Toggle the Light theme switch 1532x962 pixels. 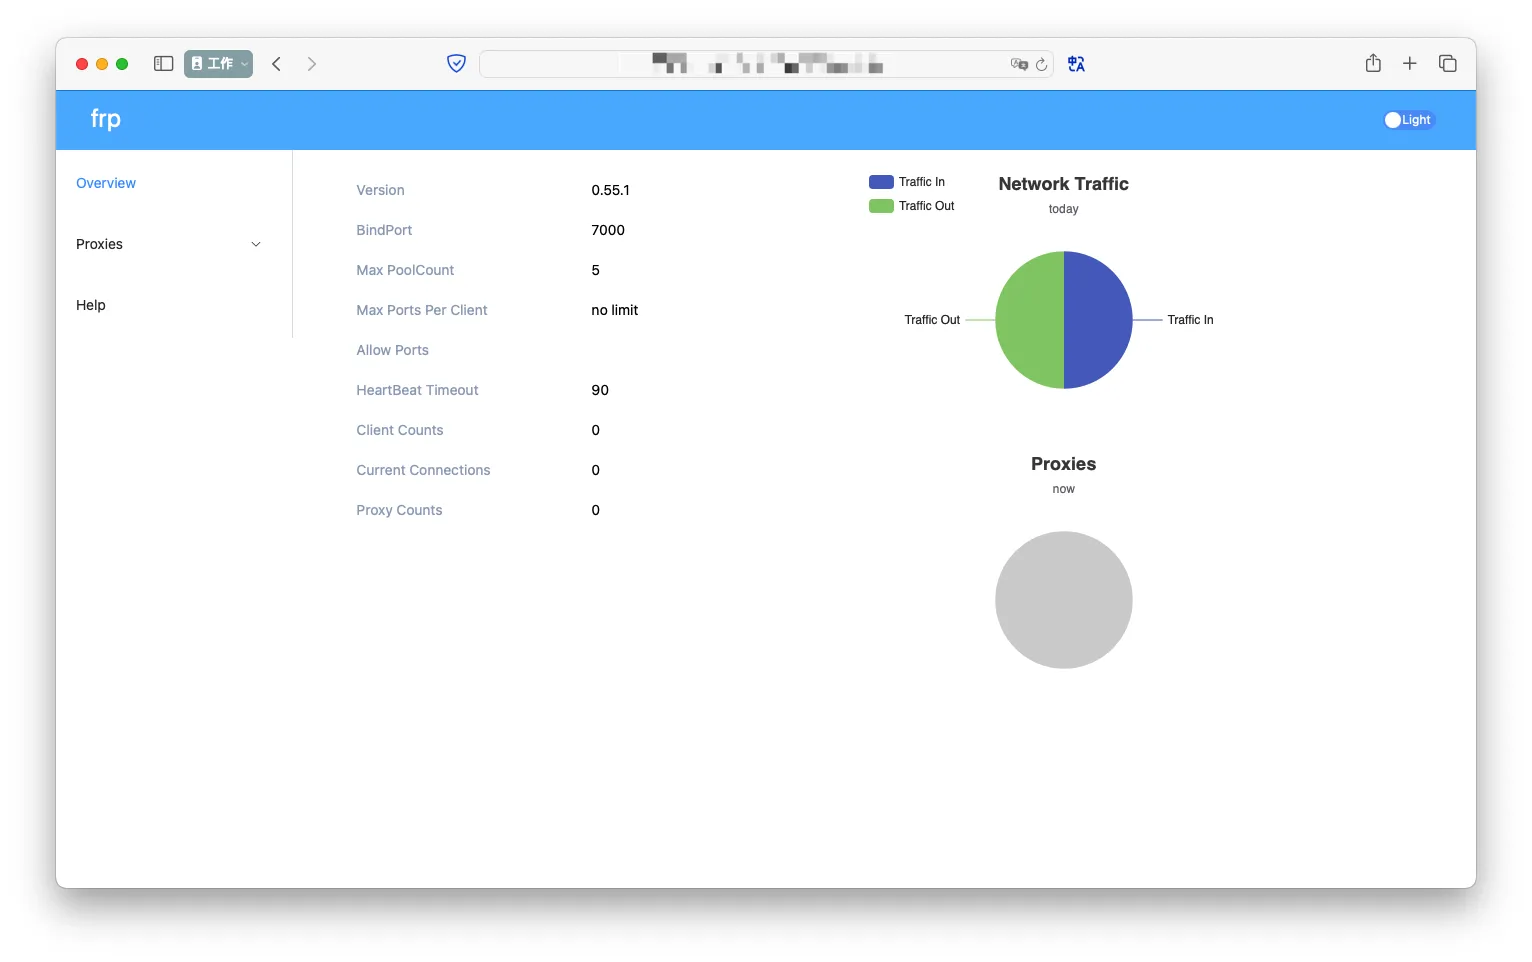click(x=1409, y=120)
